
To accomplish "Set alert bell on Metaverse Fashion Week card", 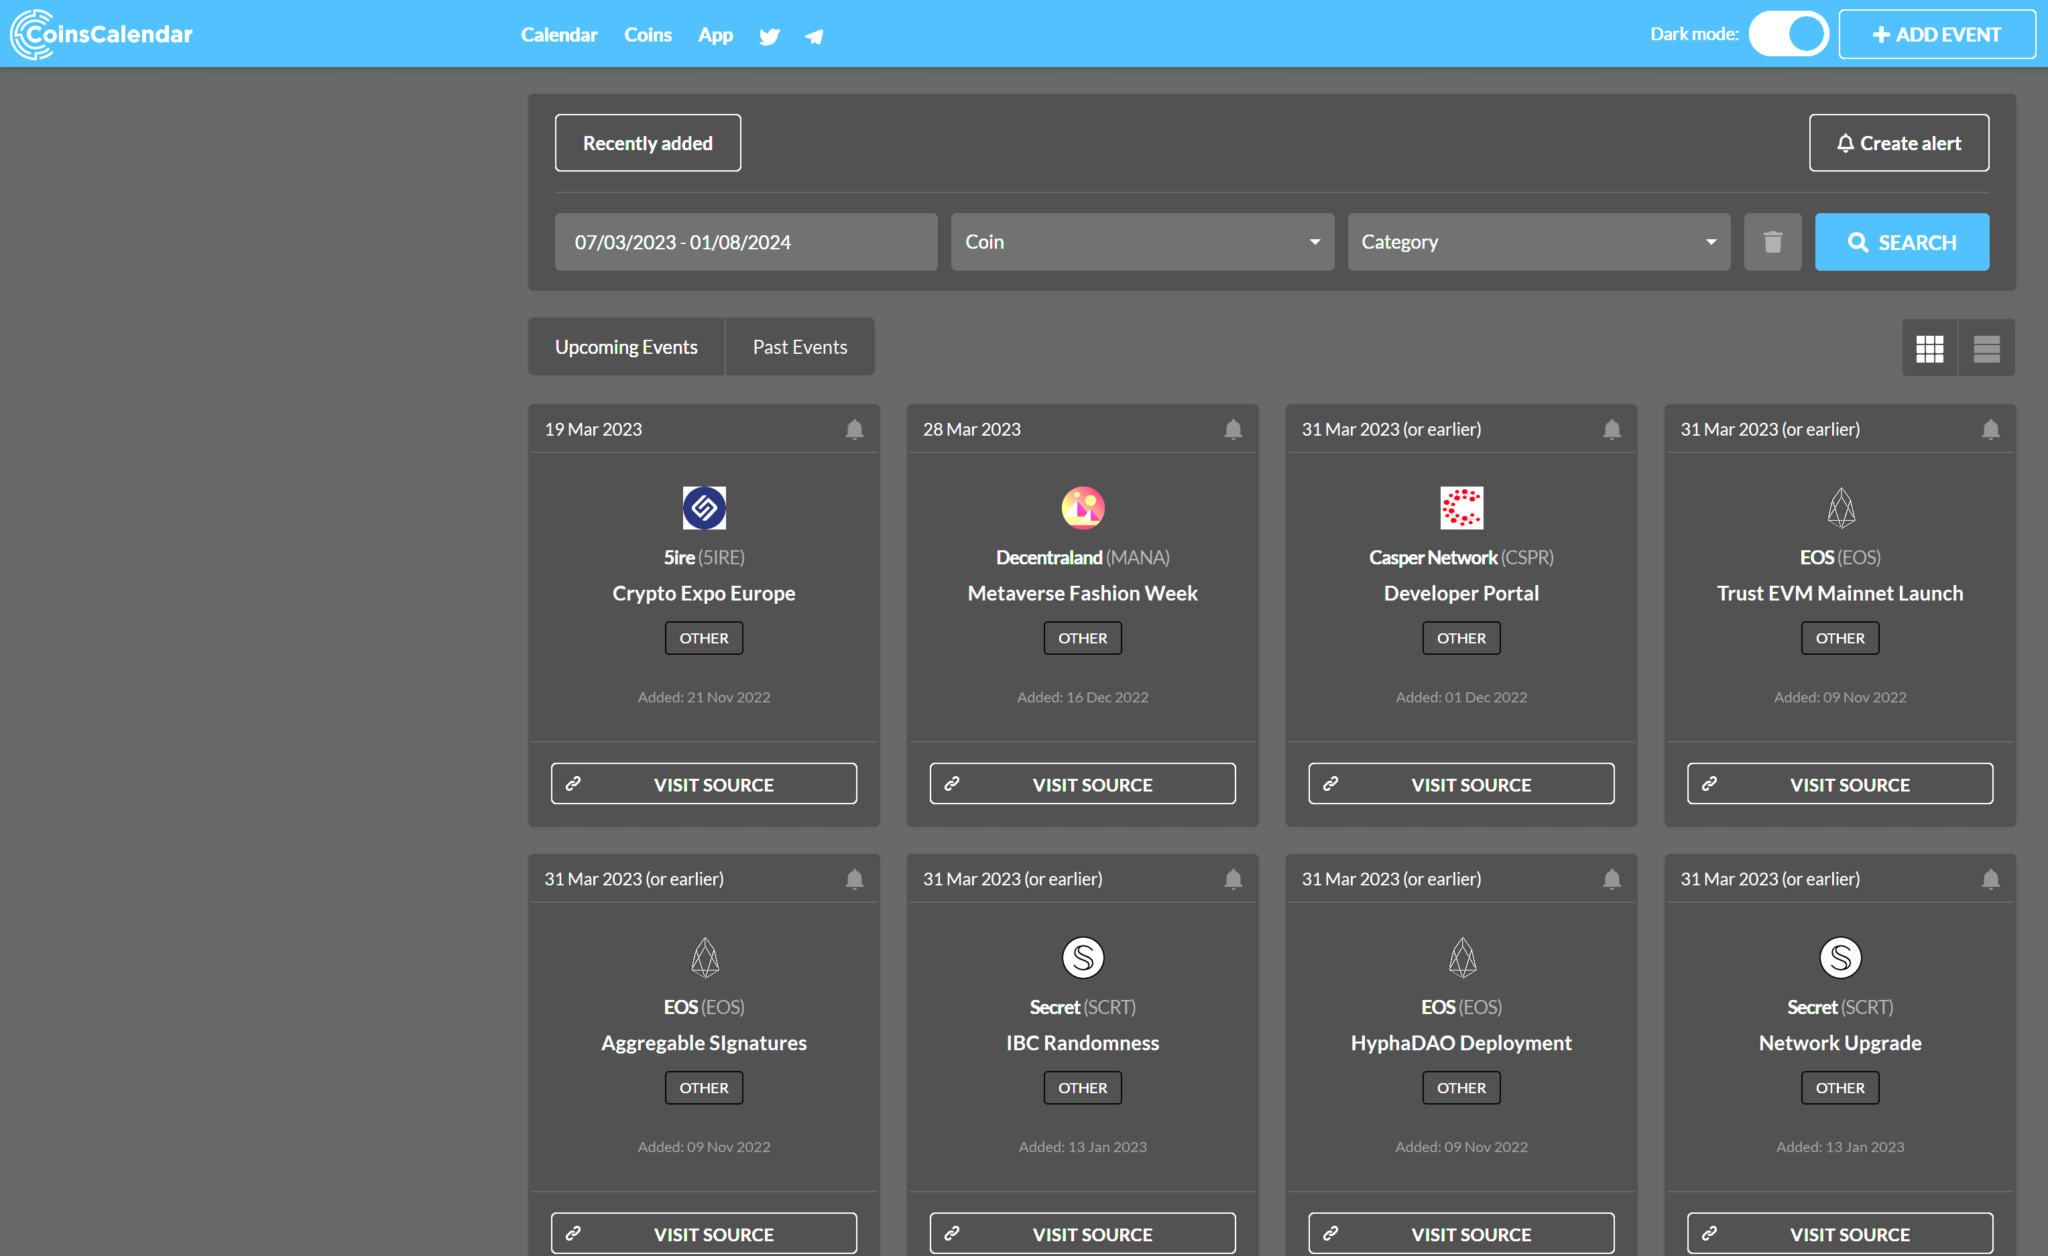I will point(1233,429).
